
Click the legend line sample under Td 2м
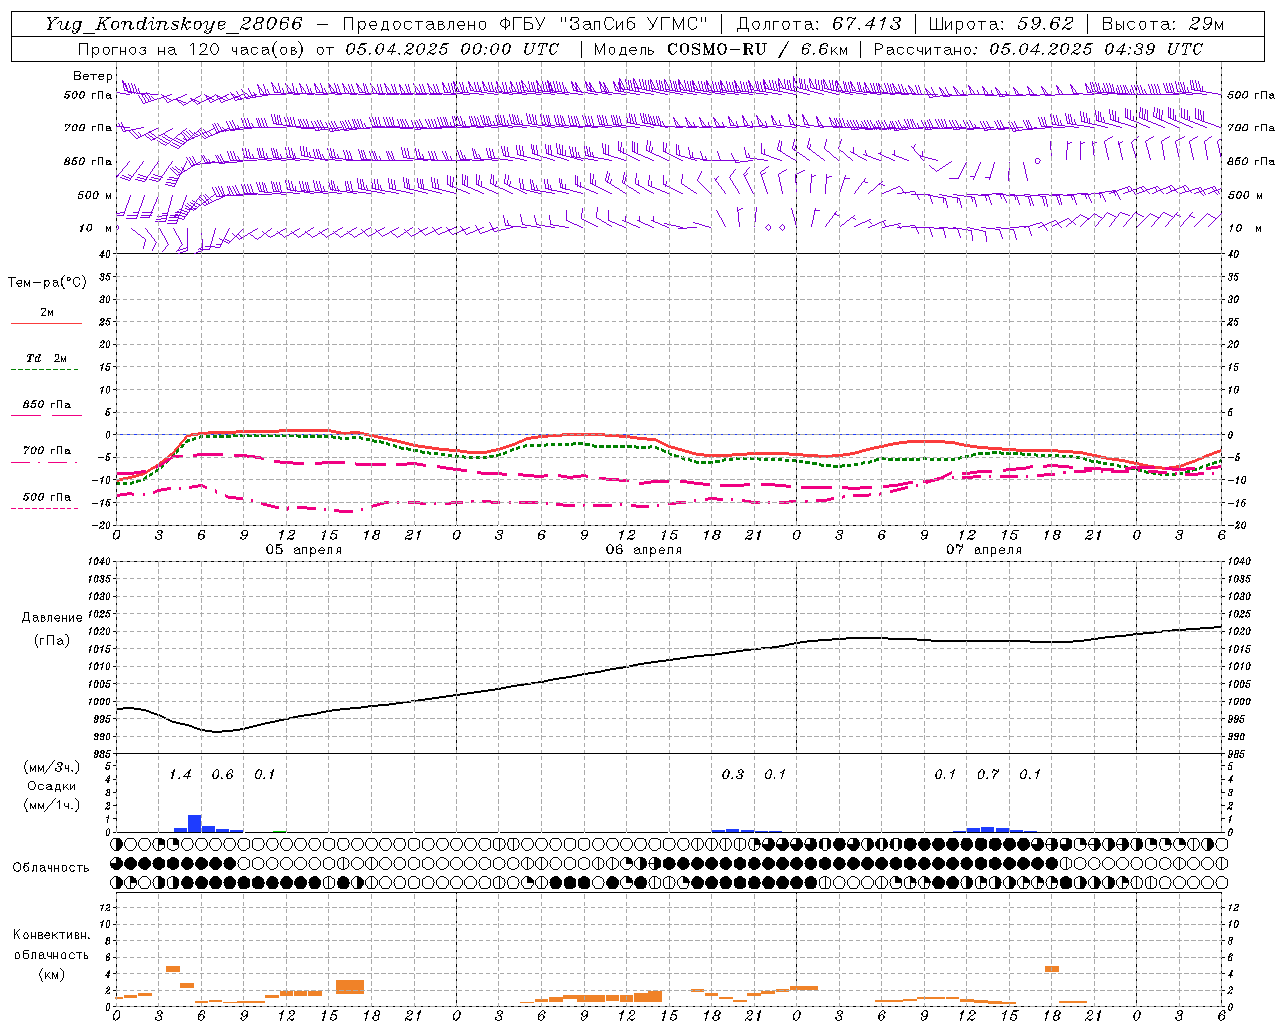[44, 370]
